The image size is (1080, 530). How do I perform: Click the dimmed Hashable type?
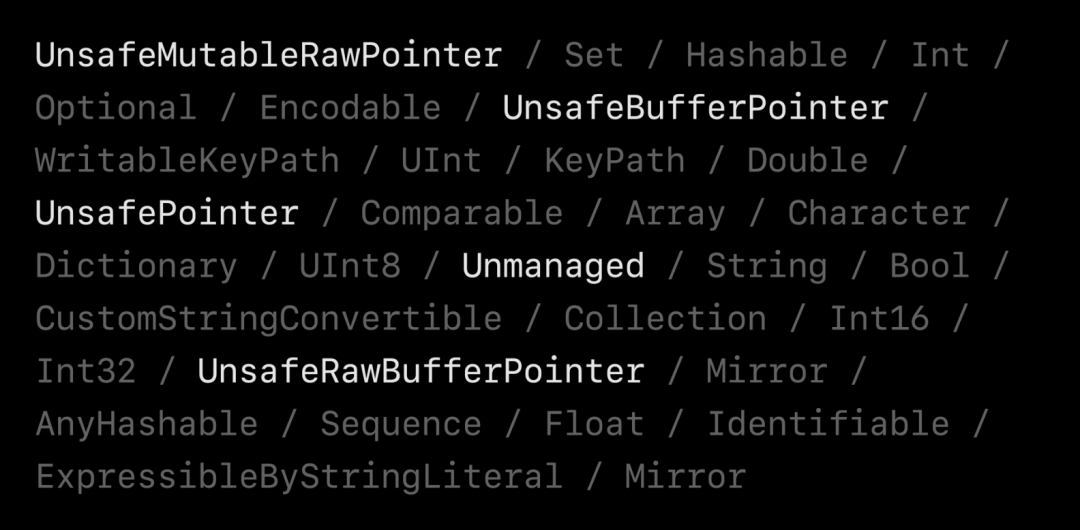point(767,55)
